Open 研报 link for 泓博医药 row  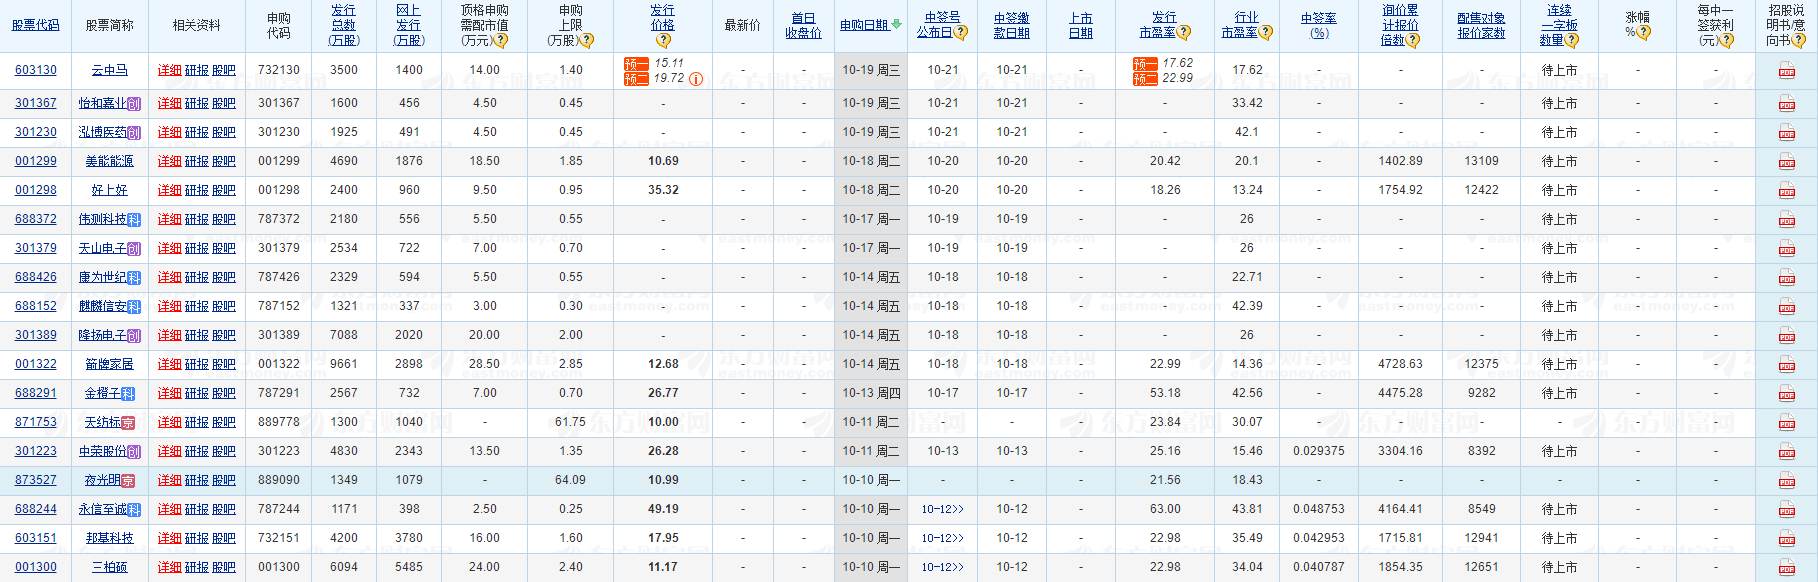point(197,133)
